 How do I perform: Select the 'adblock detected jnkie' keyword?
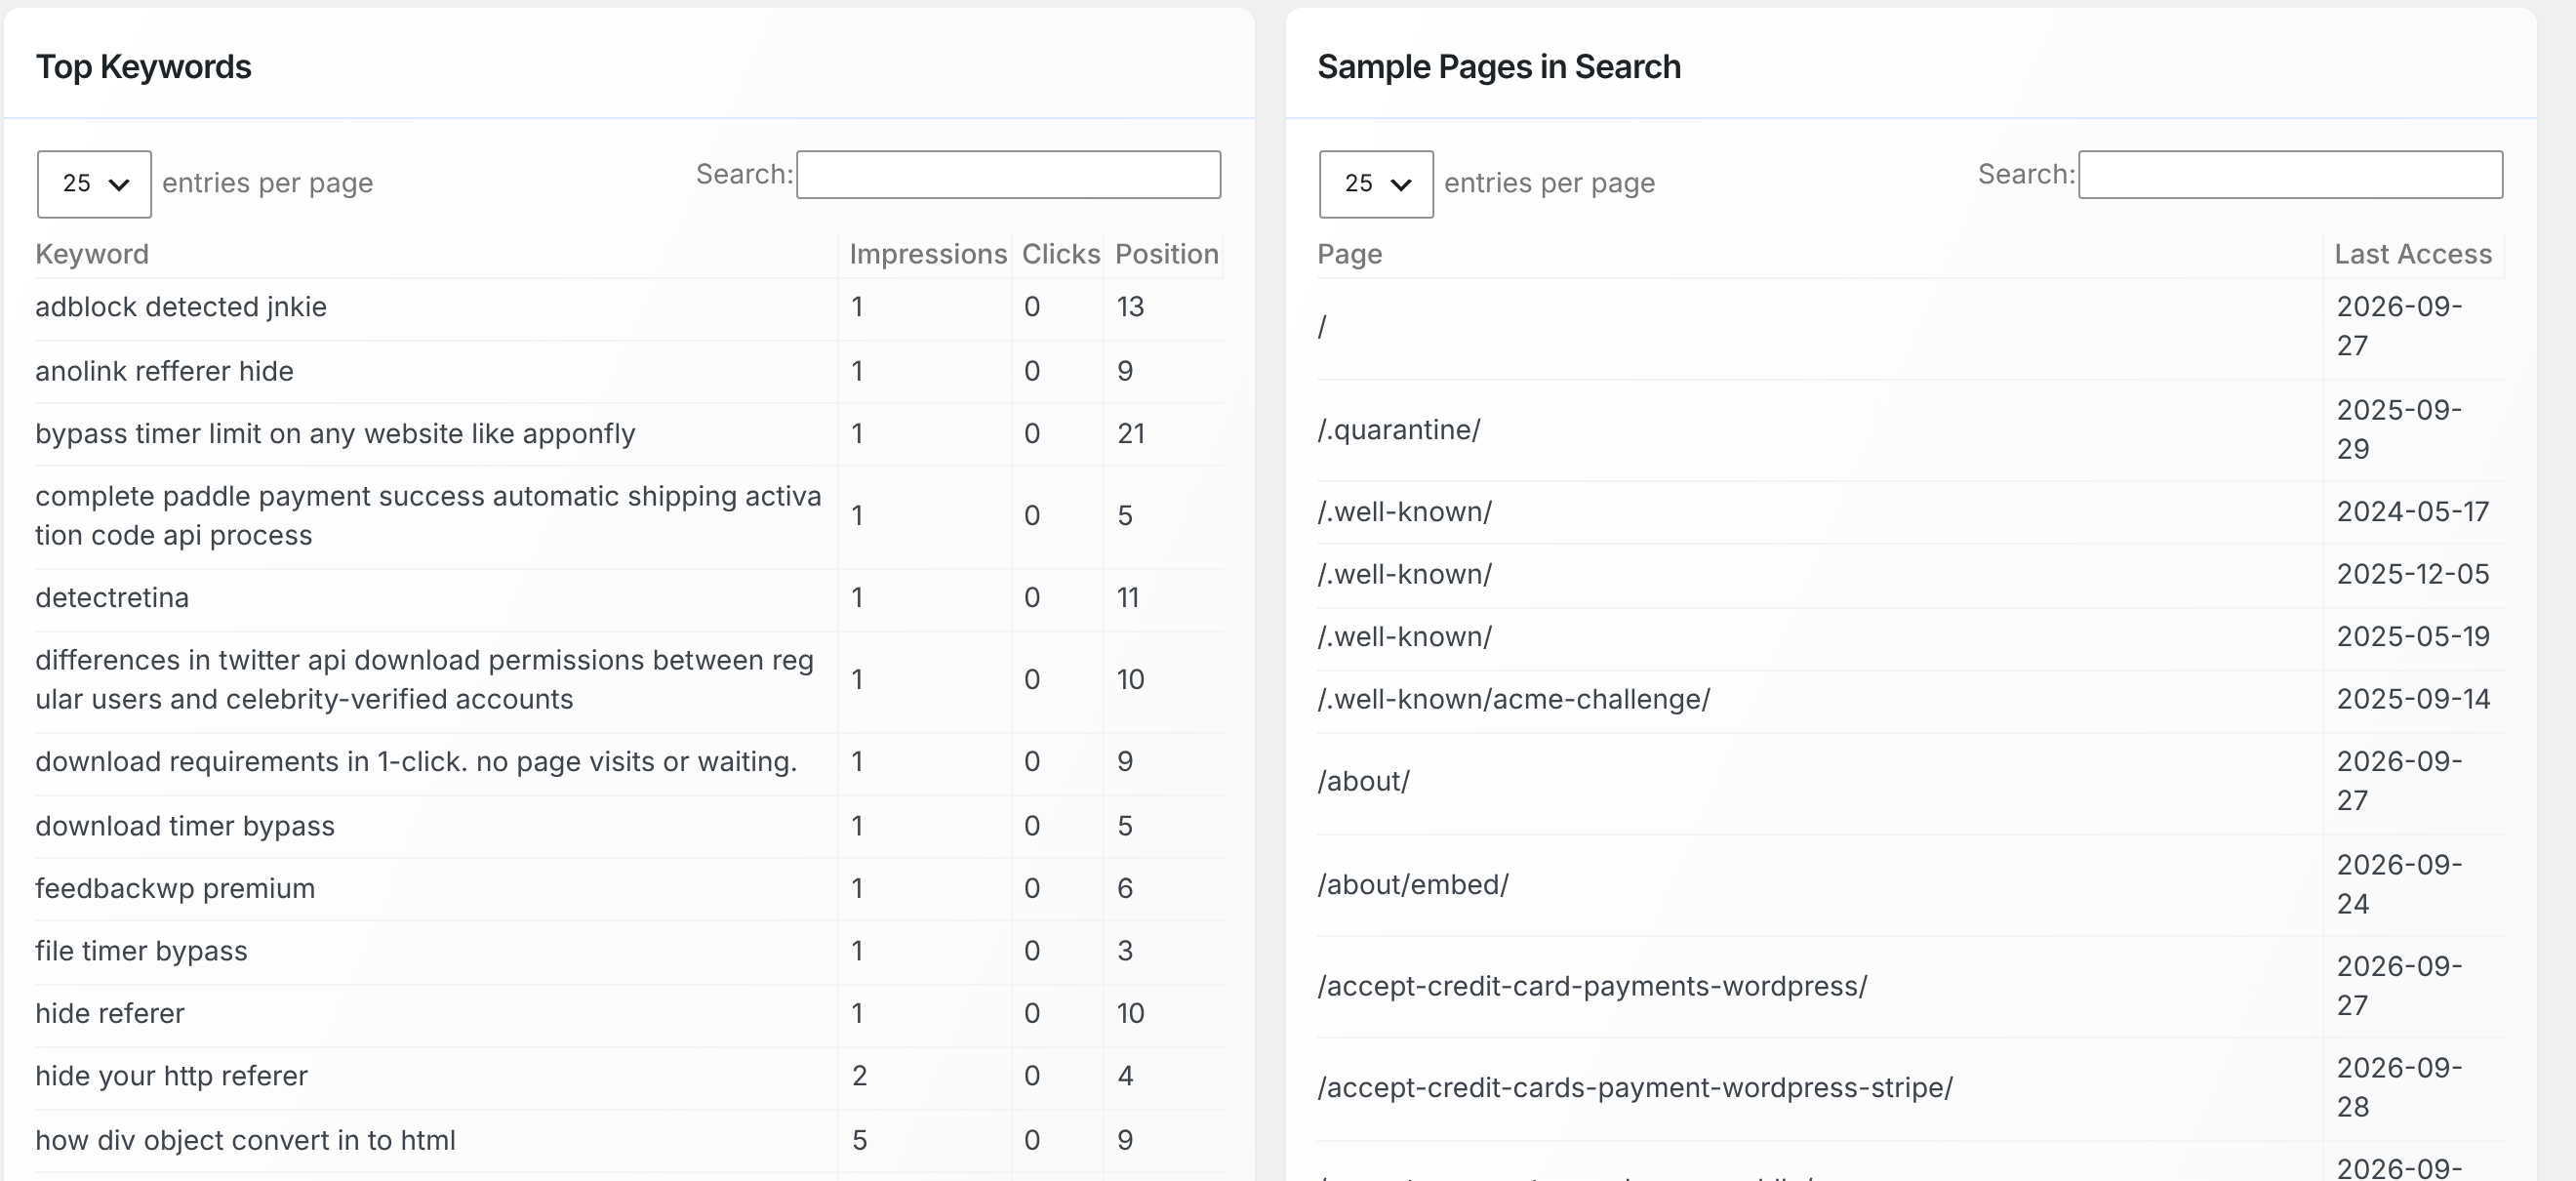pyautogui.click(x=181, y=307)
